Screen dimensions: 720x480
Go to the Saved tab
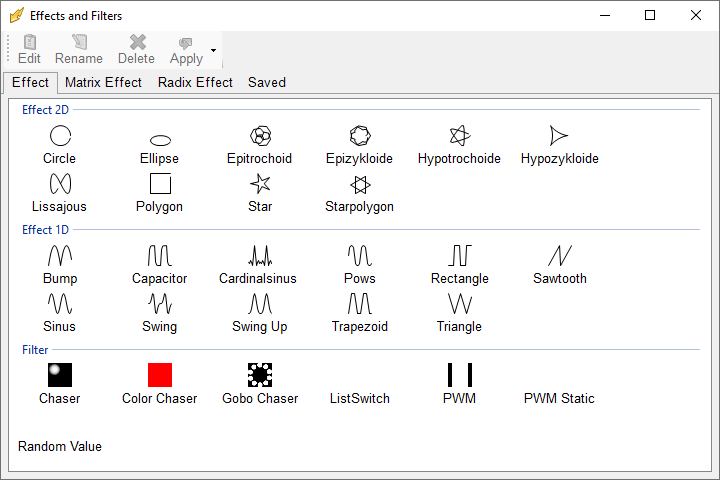[x=267, y=83]
